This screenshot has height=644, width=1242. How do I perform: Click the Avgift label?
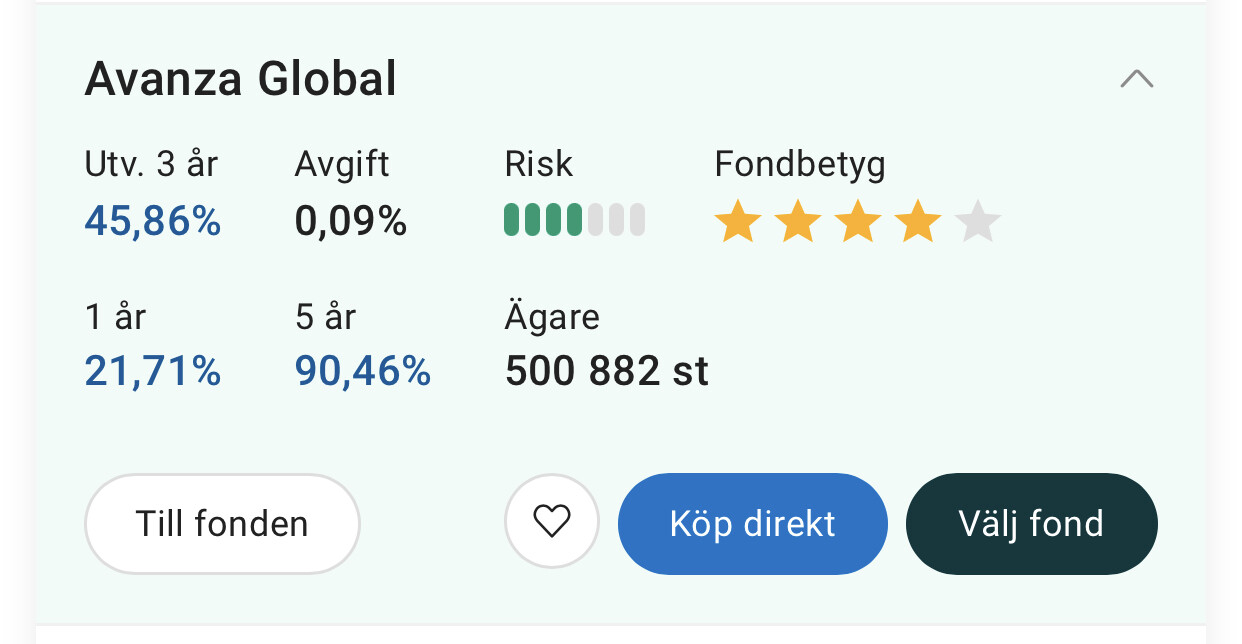(342, 164)
